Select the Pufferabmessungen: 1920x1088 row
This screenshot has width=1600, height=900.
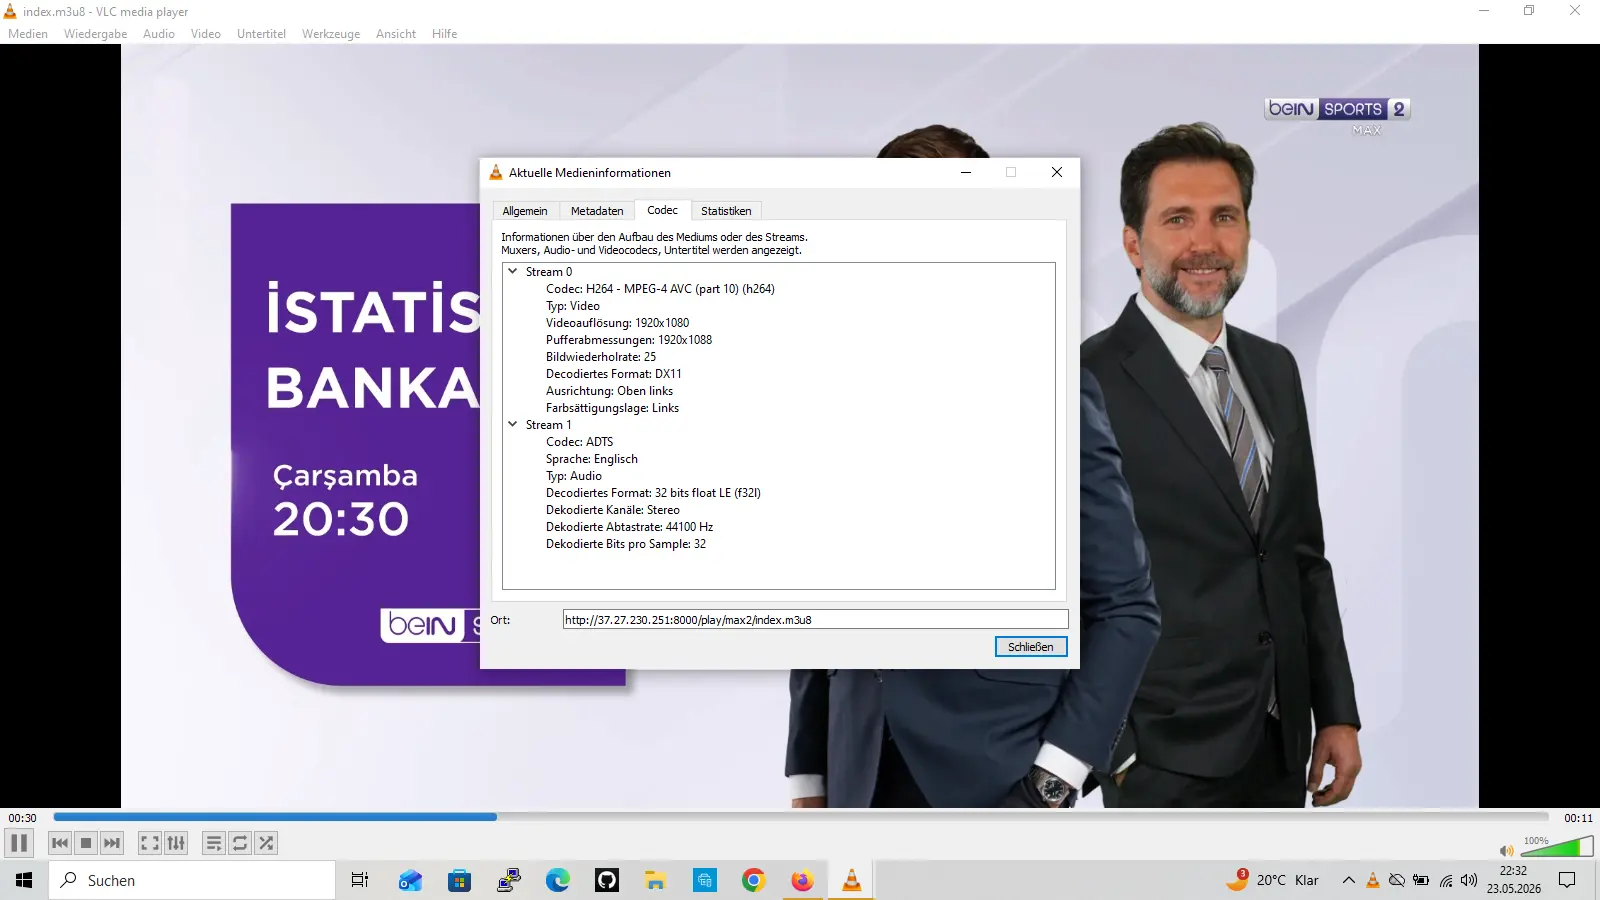click(x=629, y=340)
